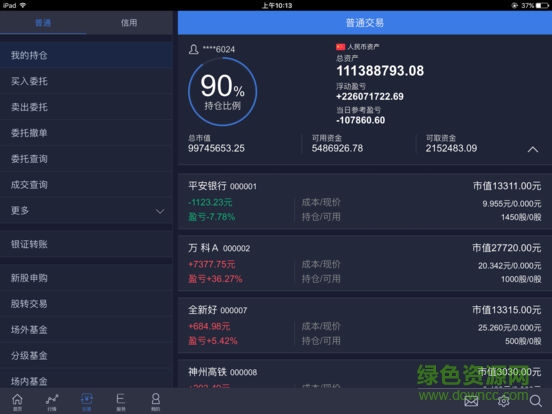Click 盈亏+36.27% in 万科A row
This screenshot has width=552, height=414.
(215, 279)
